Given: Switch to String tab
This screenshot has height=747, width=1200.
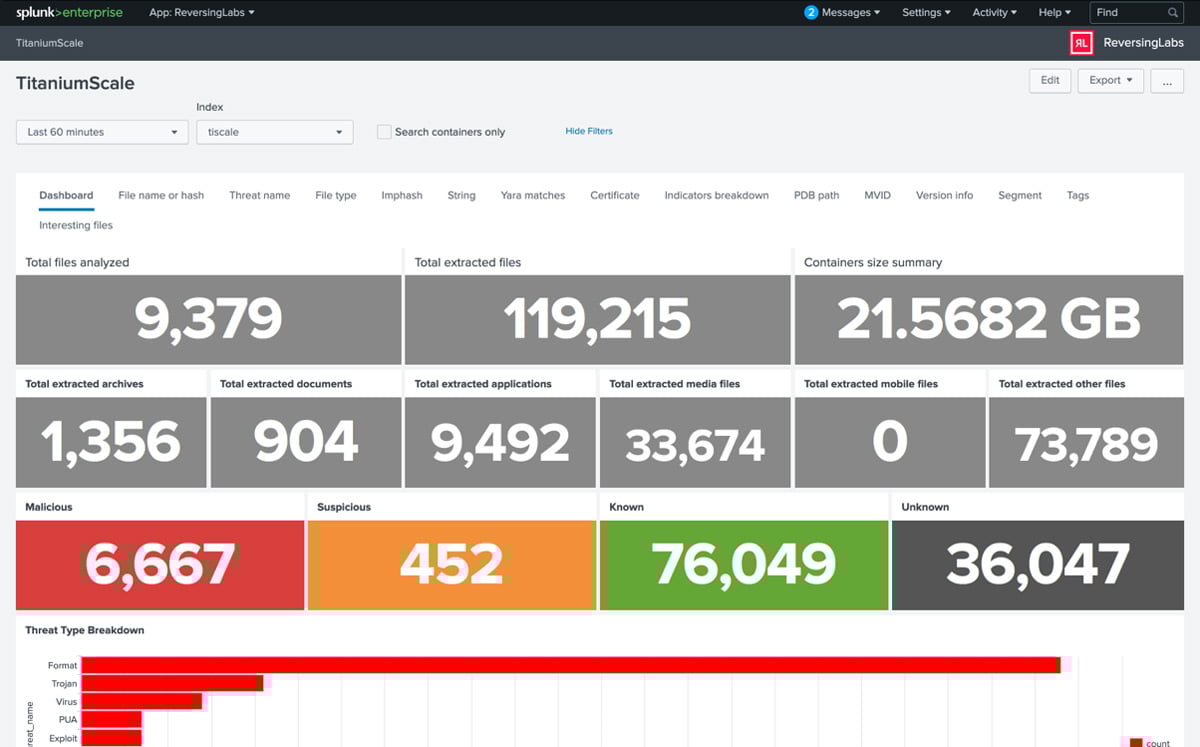Looking at the screenshot, I should point(461,195).
